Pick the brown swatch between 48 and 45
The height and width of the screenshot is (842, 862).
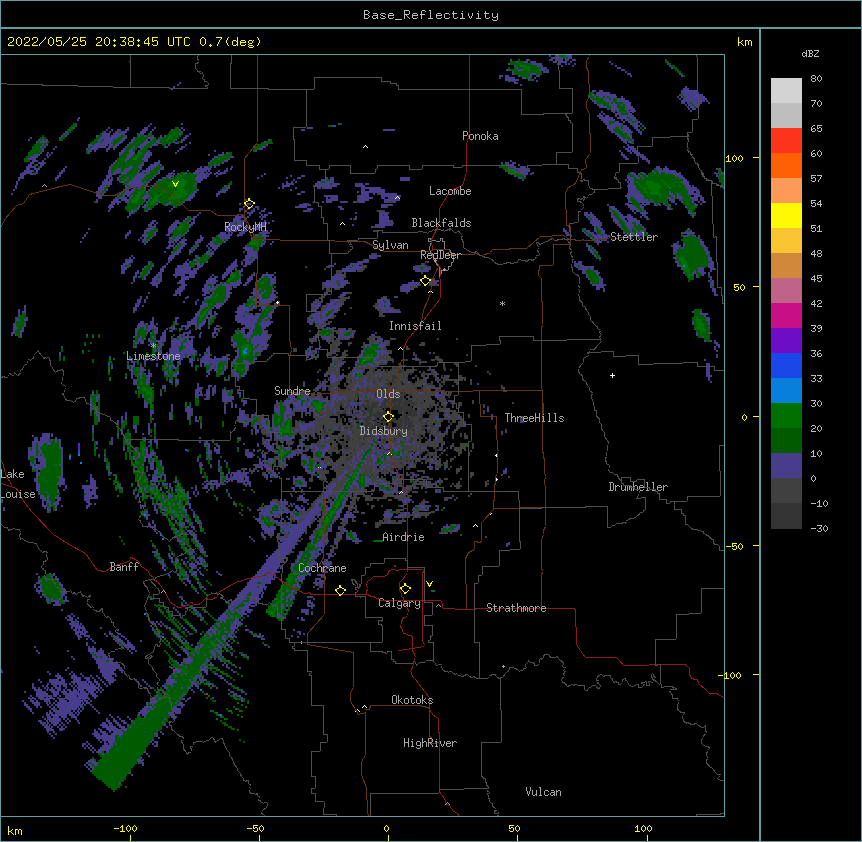pyautogui.click(x=786, y=265)
